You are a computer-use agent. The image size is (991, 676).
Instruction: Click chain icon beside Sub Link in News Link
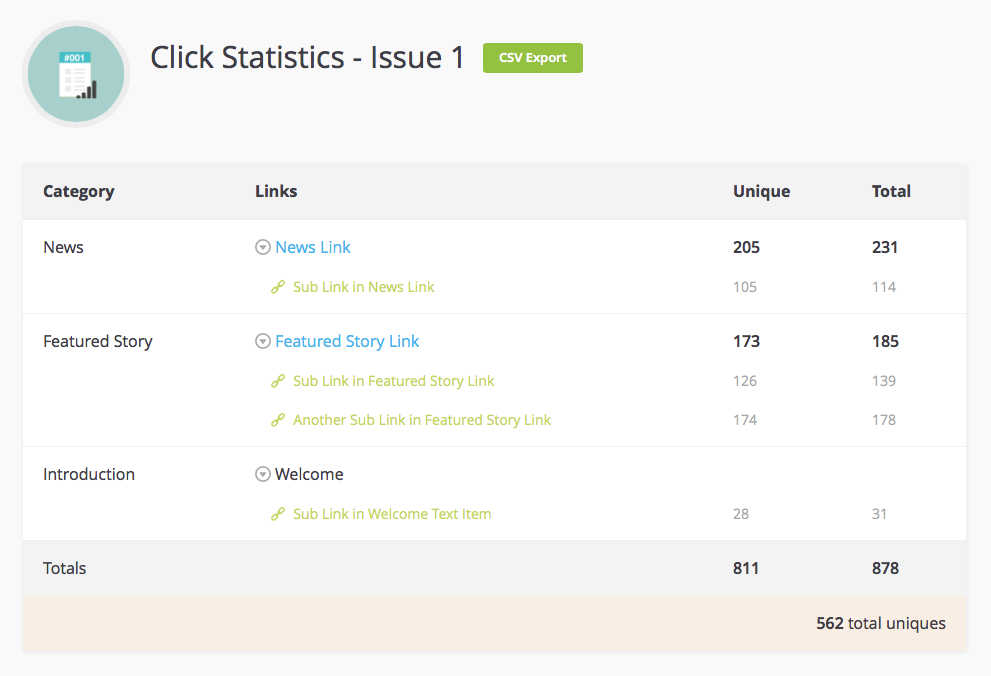click(x=278, y=287)
